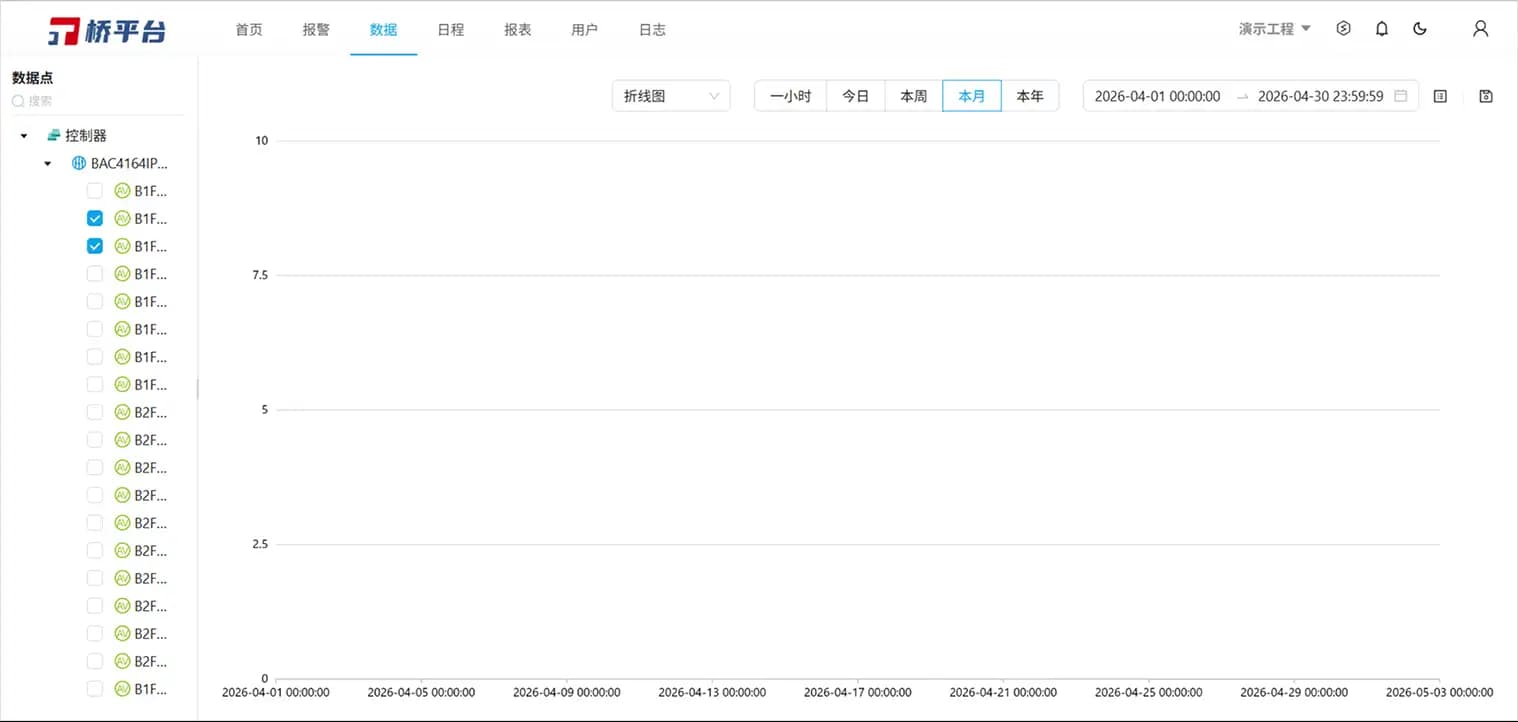Click the hexagon settings icon
The height and width of the screenshot is (722, 1518).
click(x=1344, y=29)
